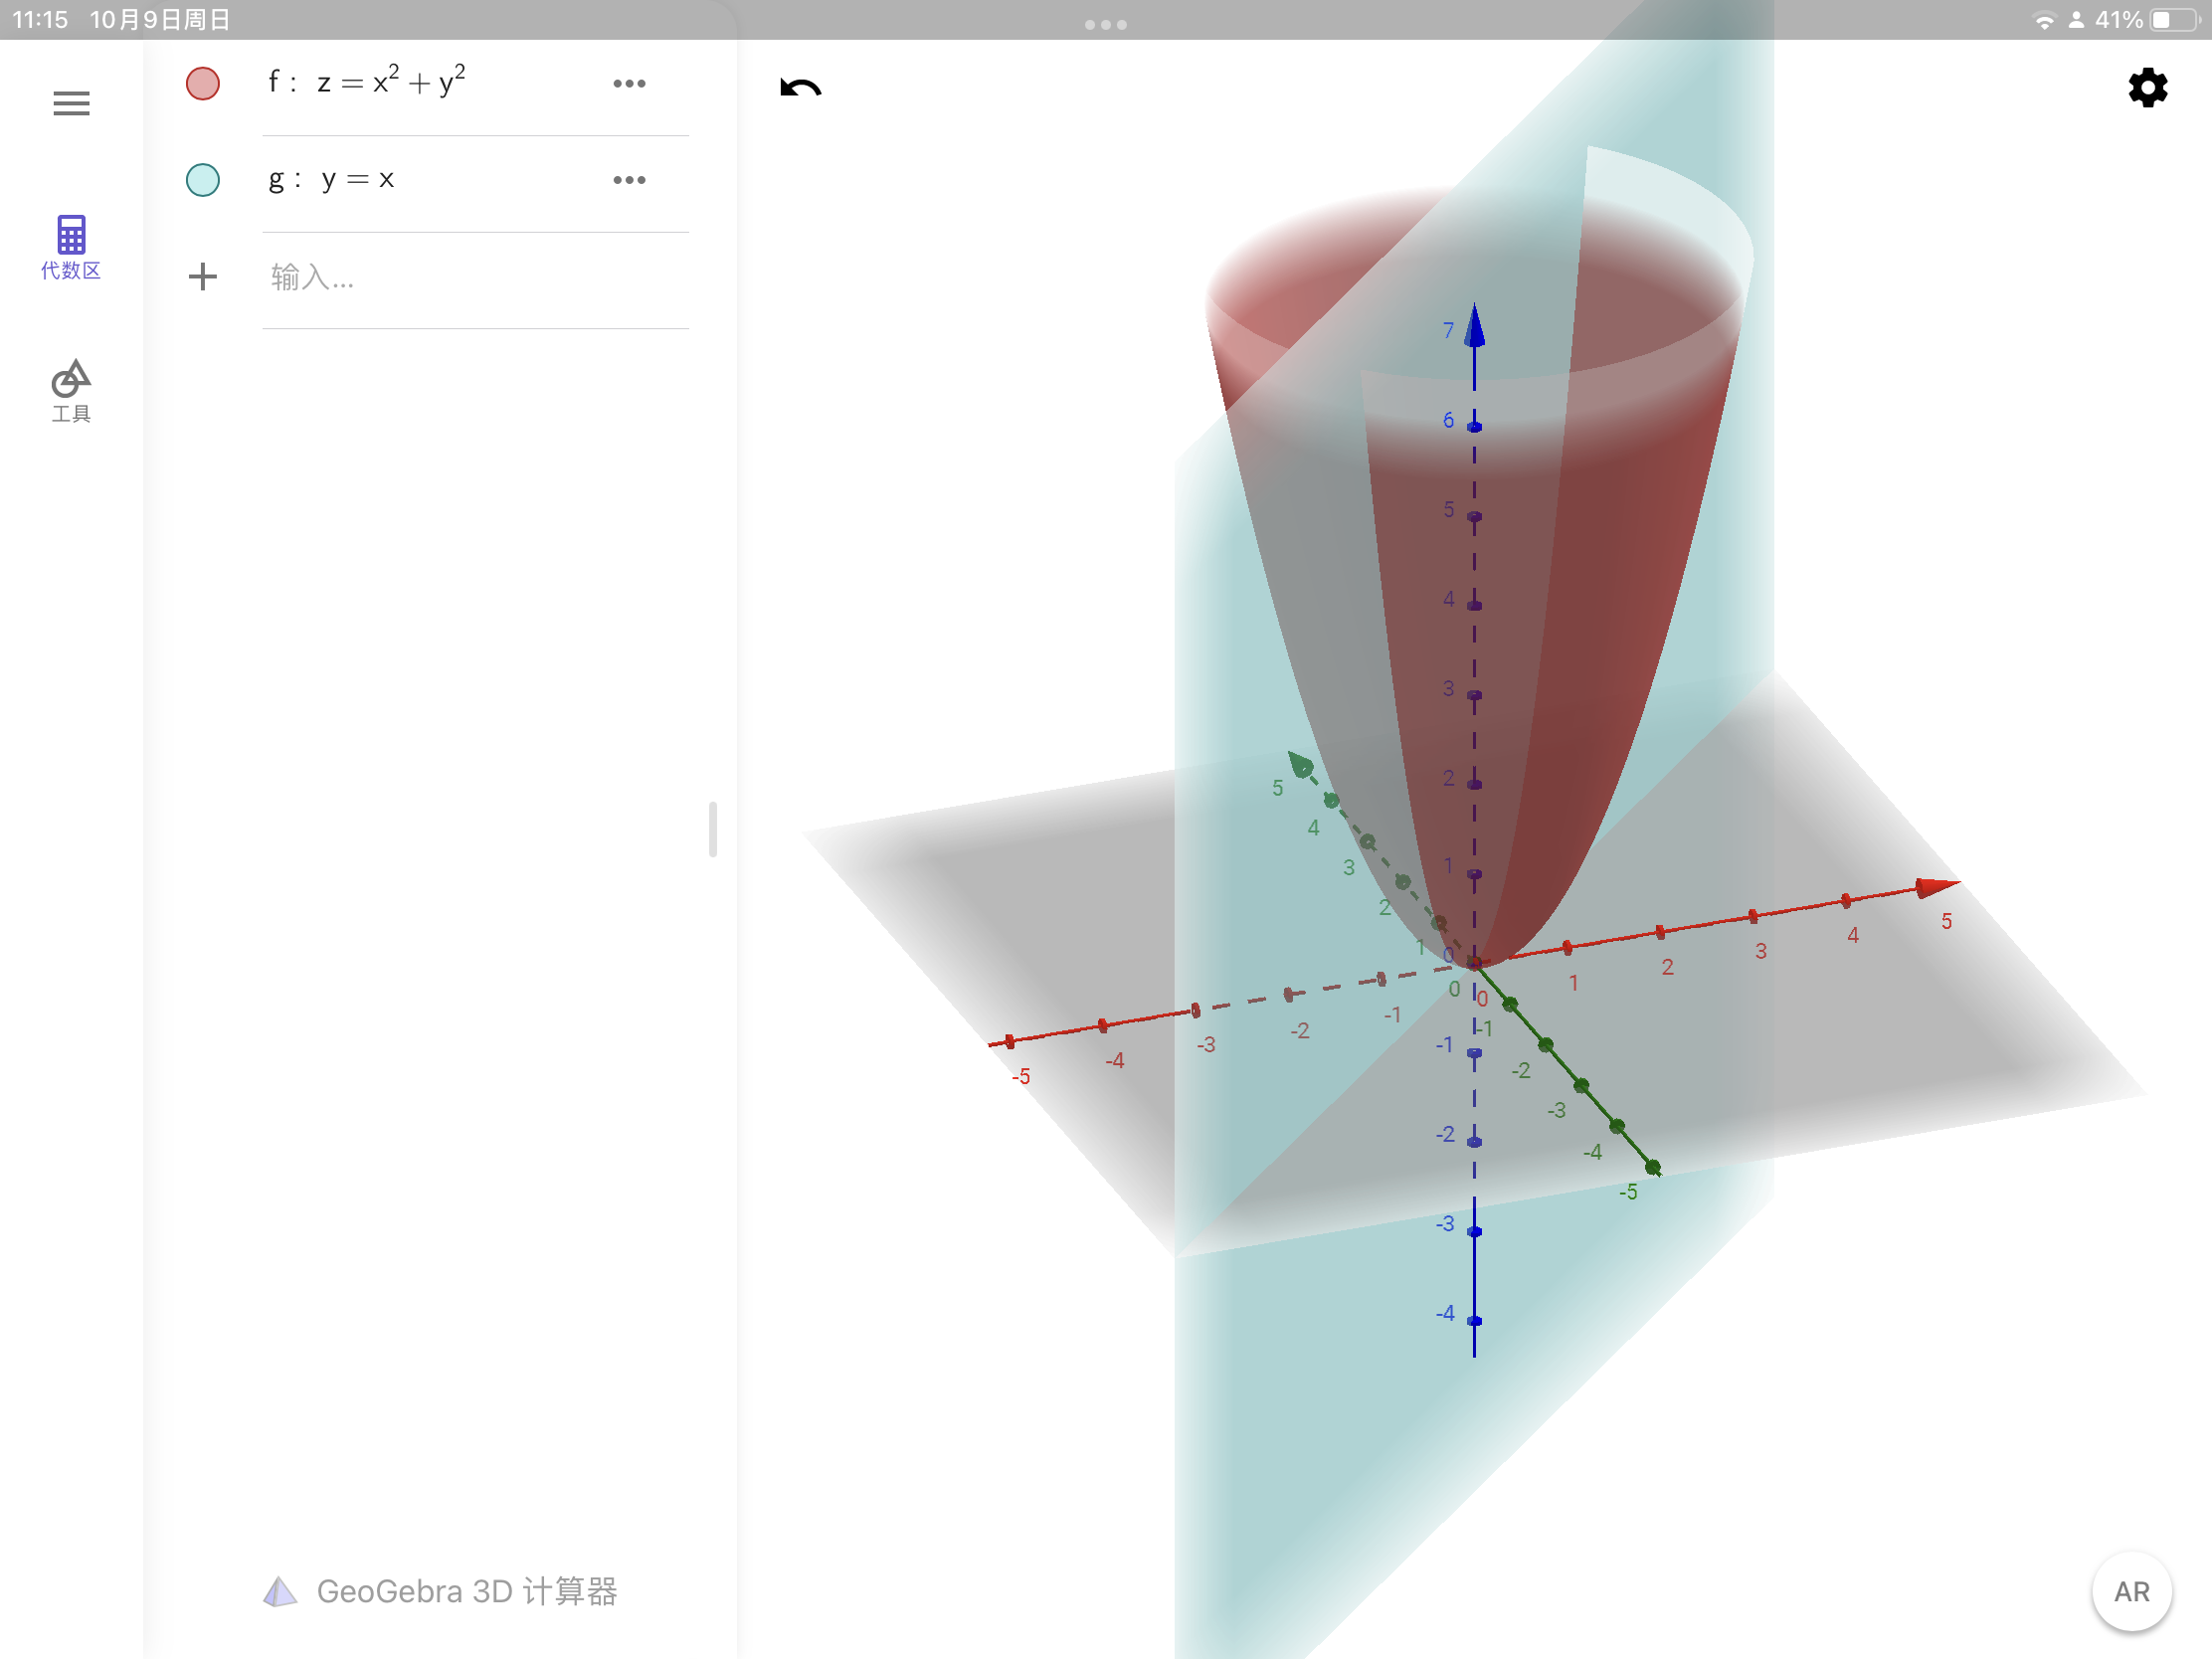Launch AR mode with AR button
Image resolution: width=2212 pixels, height=1659 pixels.
pyautogui.click(x=2131, y=1591)
